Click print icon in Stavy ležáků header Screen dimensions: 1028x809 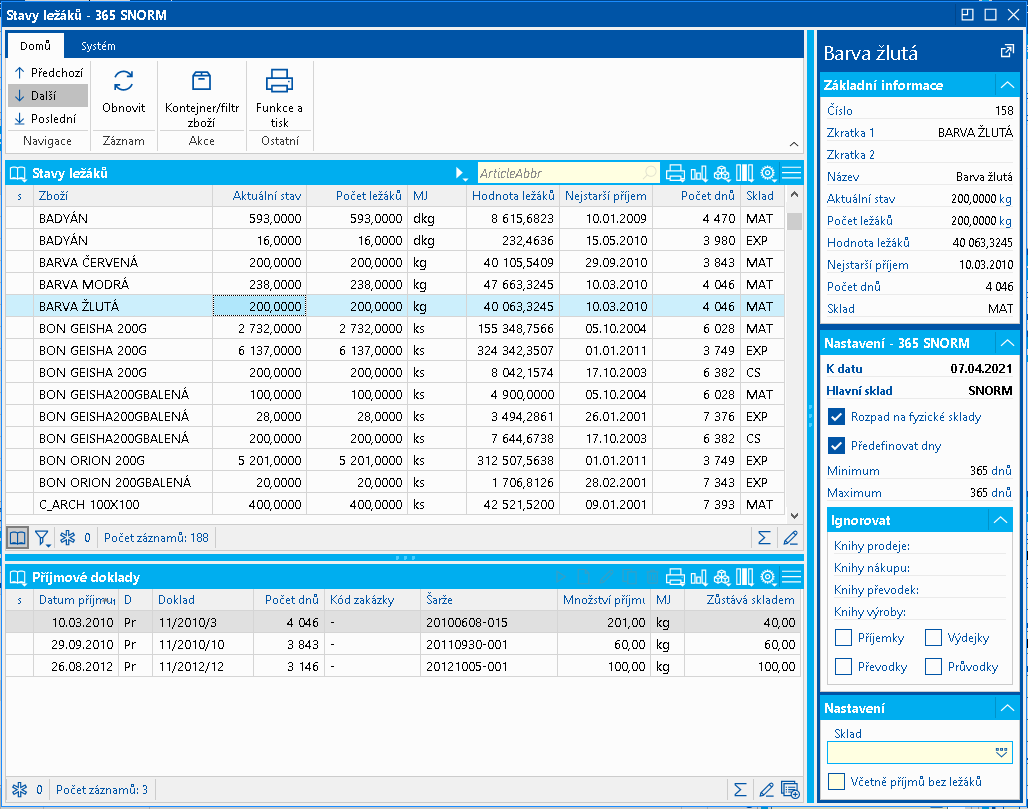point(675,173)
